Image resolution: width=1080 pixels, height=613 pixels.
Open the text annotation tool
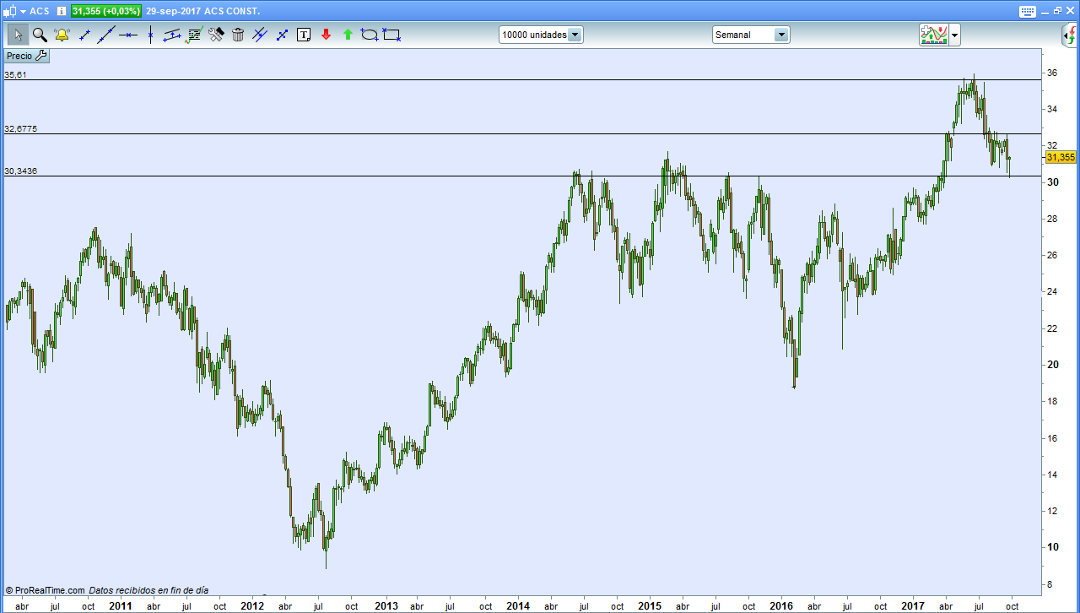[x=304, y=34]
